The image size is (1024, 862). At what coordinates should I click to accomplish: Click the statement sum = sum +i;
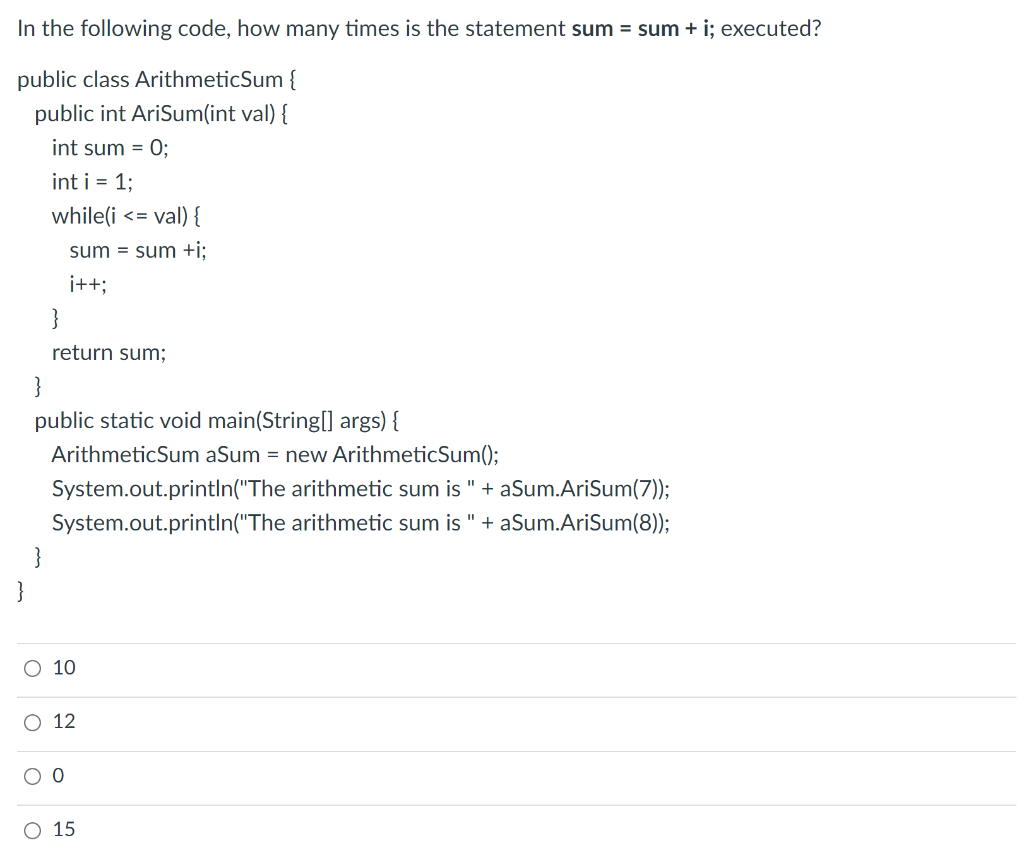click(x=137, y=250)
